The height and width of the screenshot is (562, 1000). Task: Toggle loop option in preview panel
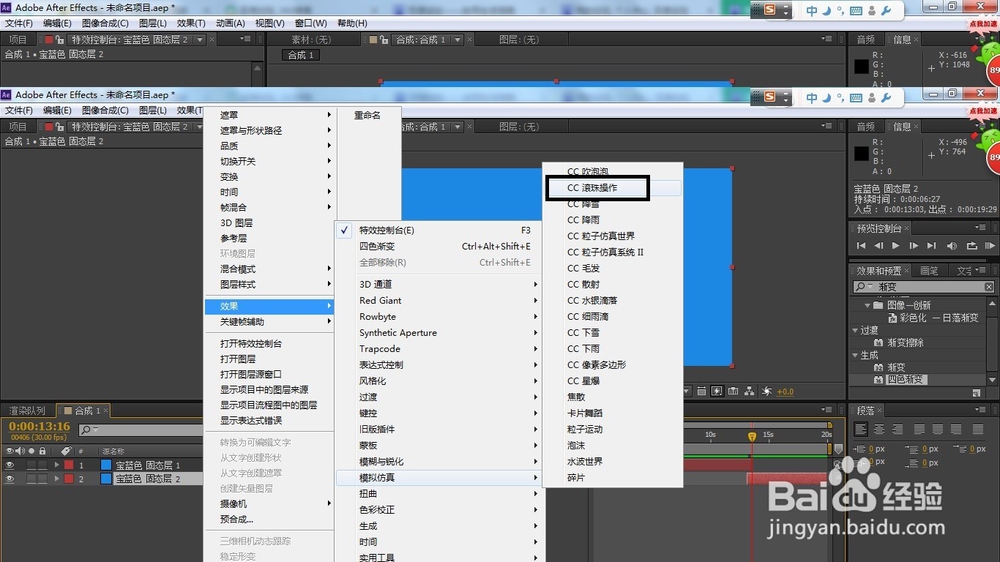(x=971, y=246)
